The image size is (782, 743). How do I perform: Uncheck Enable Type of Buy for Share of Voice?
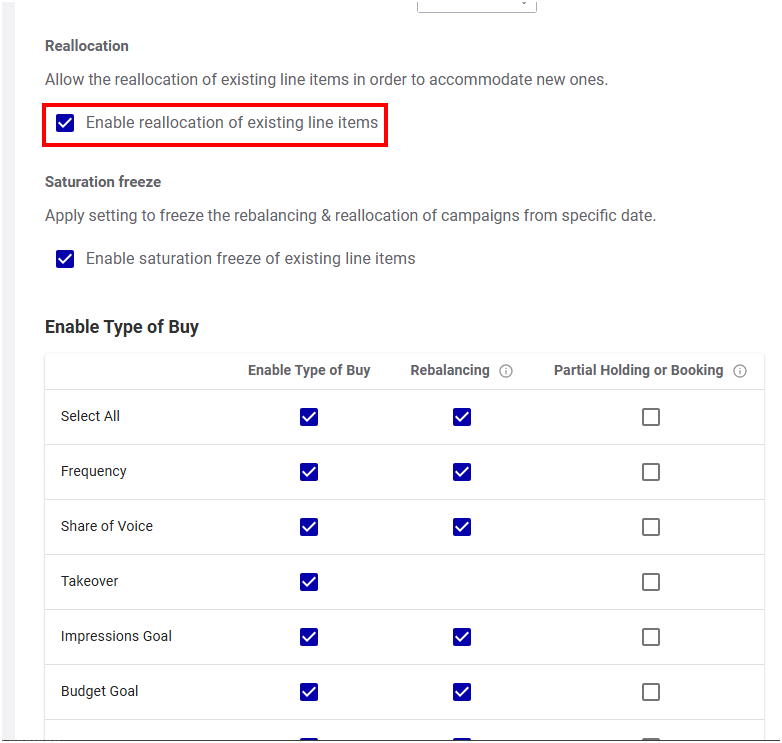(309, 527)
